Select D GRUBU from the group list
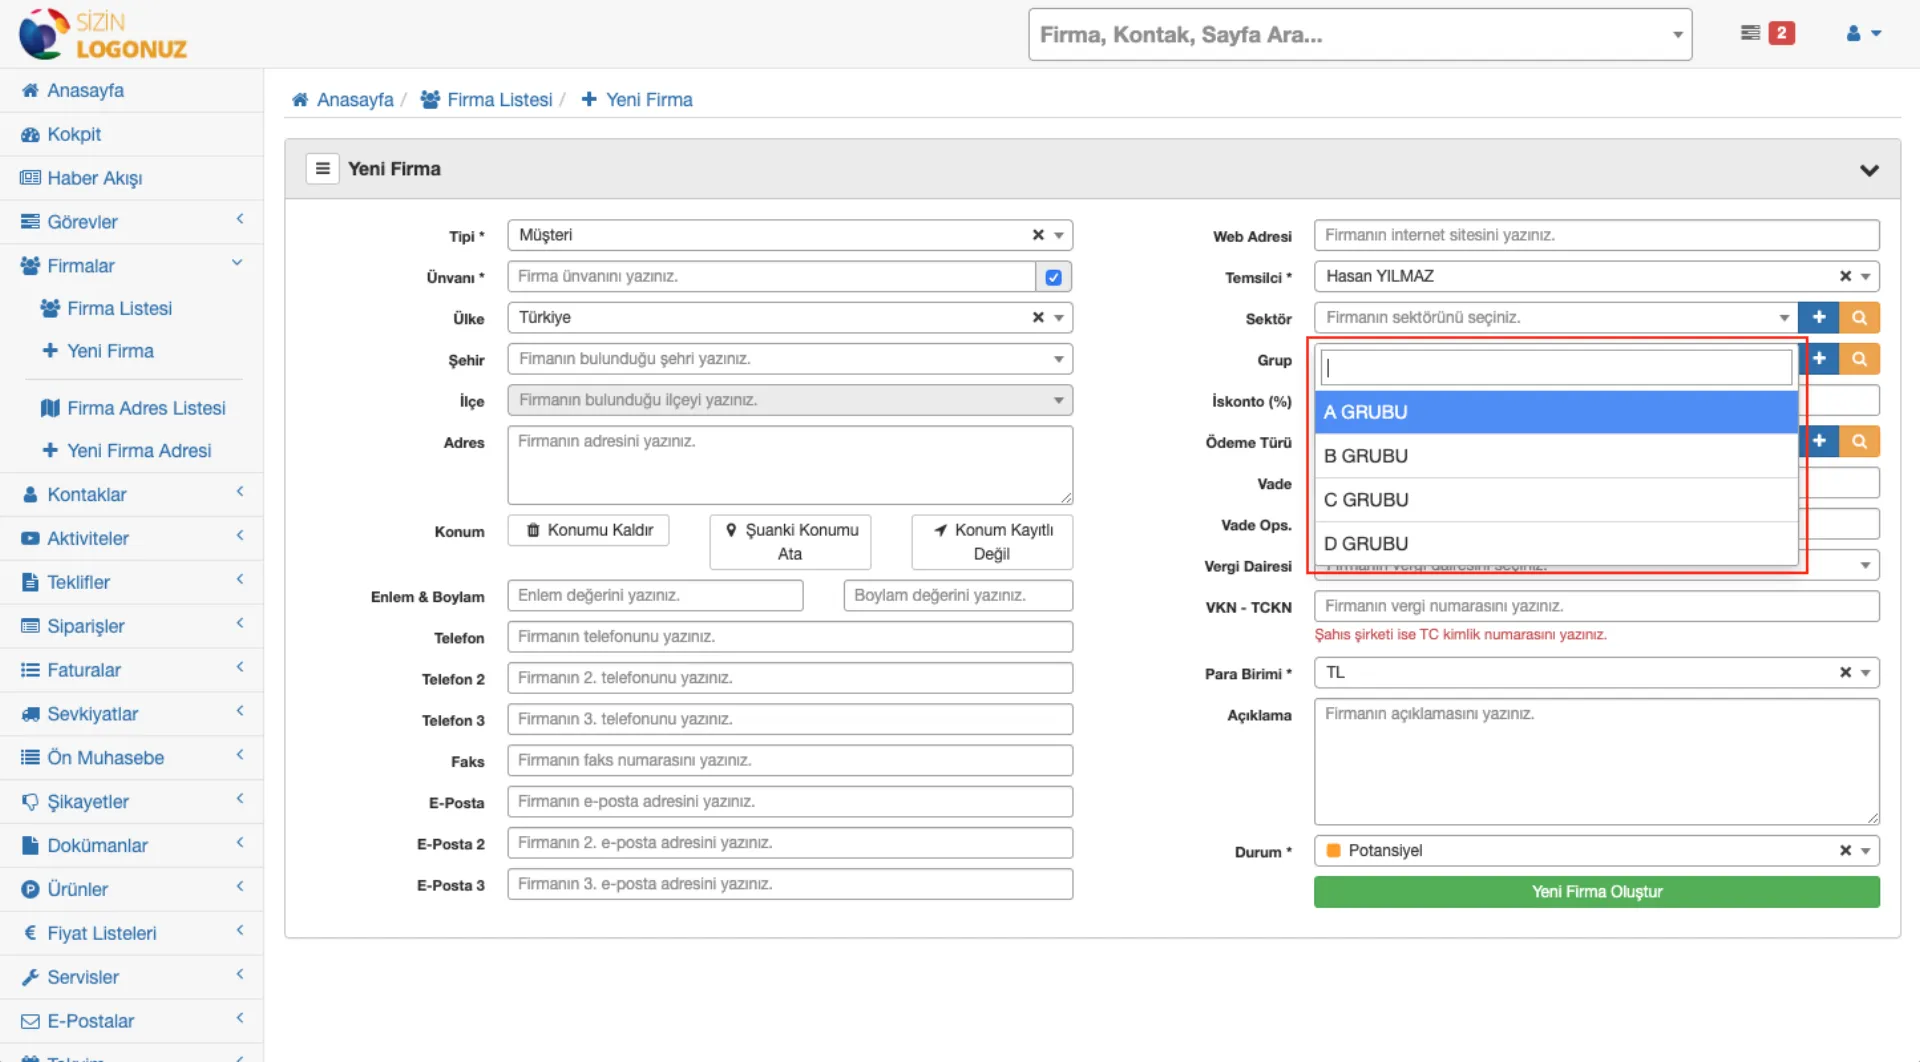 pos(1556,544)
